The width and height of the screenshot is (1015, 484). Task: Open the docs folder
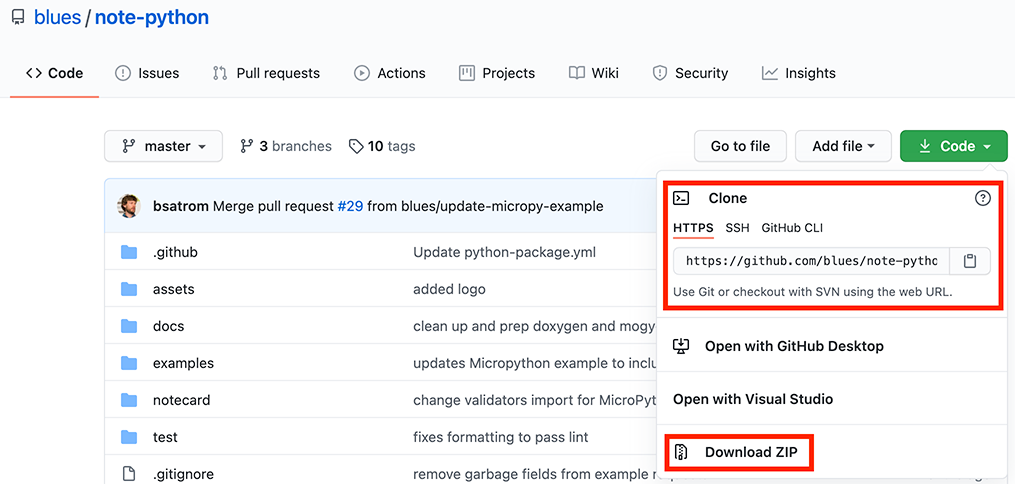168,326
